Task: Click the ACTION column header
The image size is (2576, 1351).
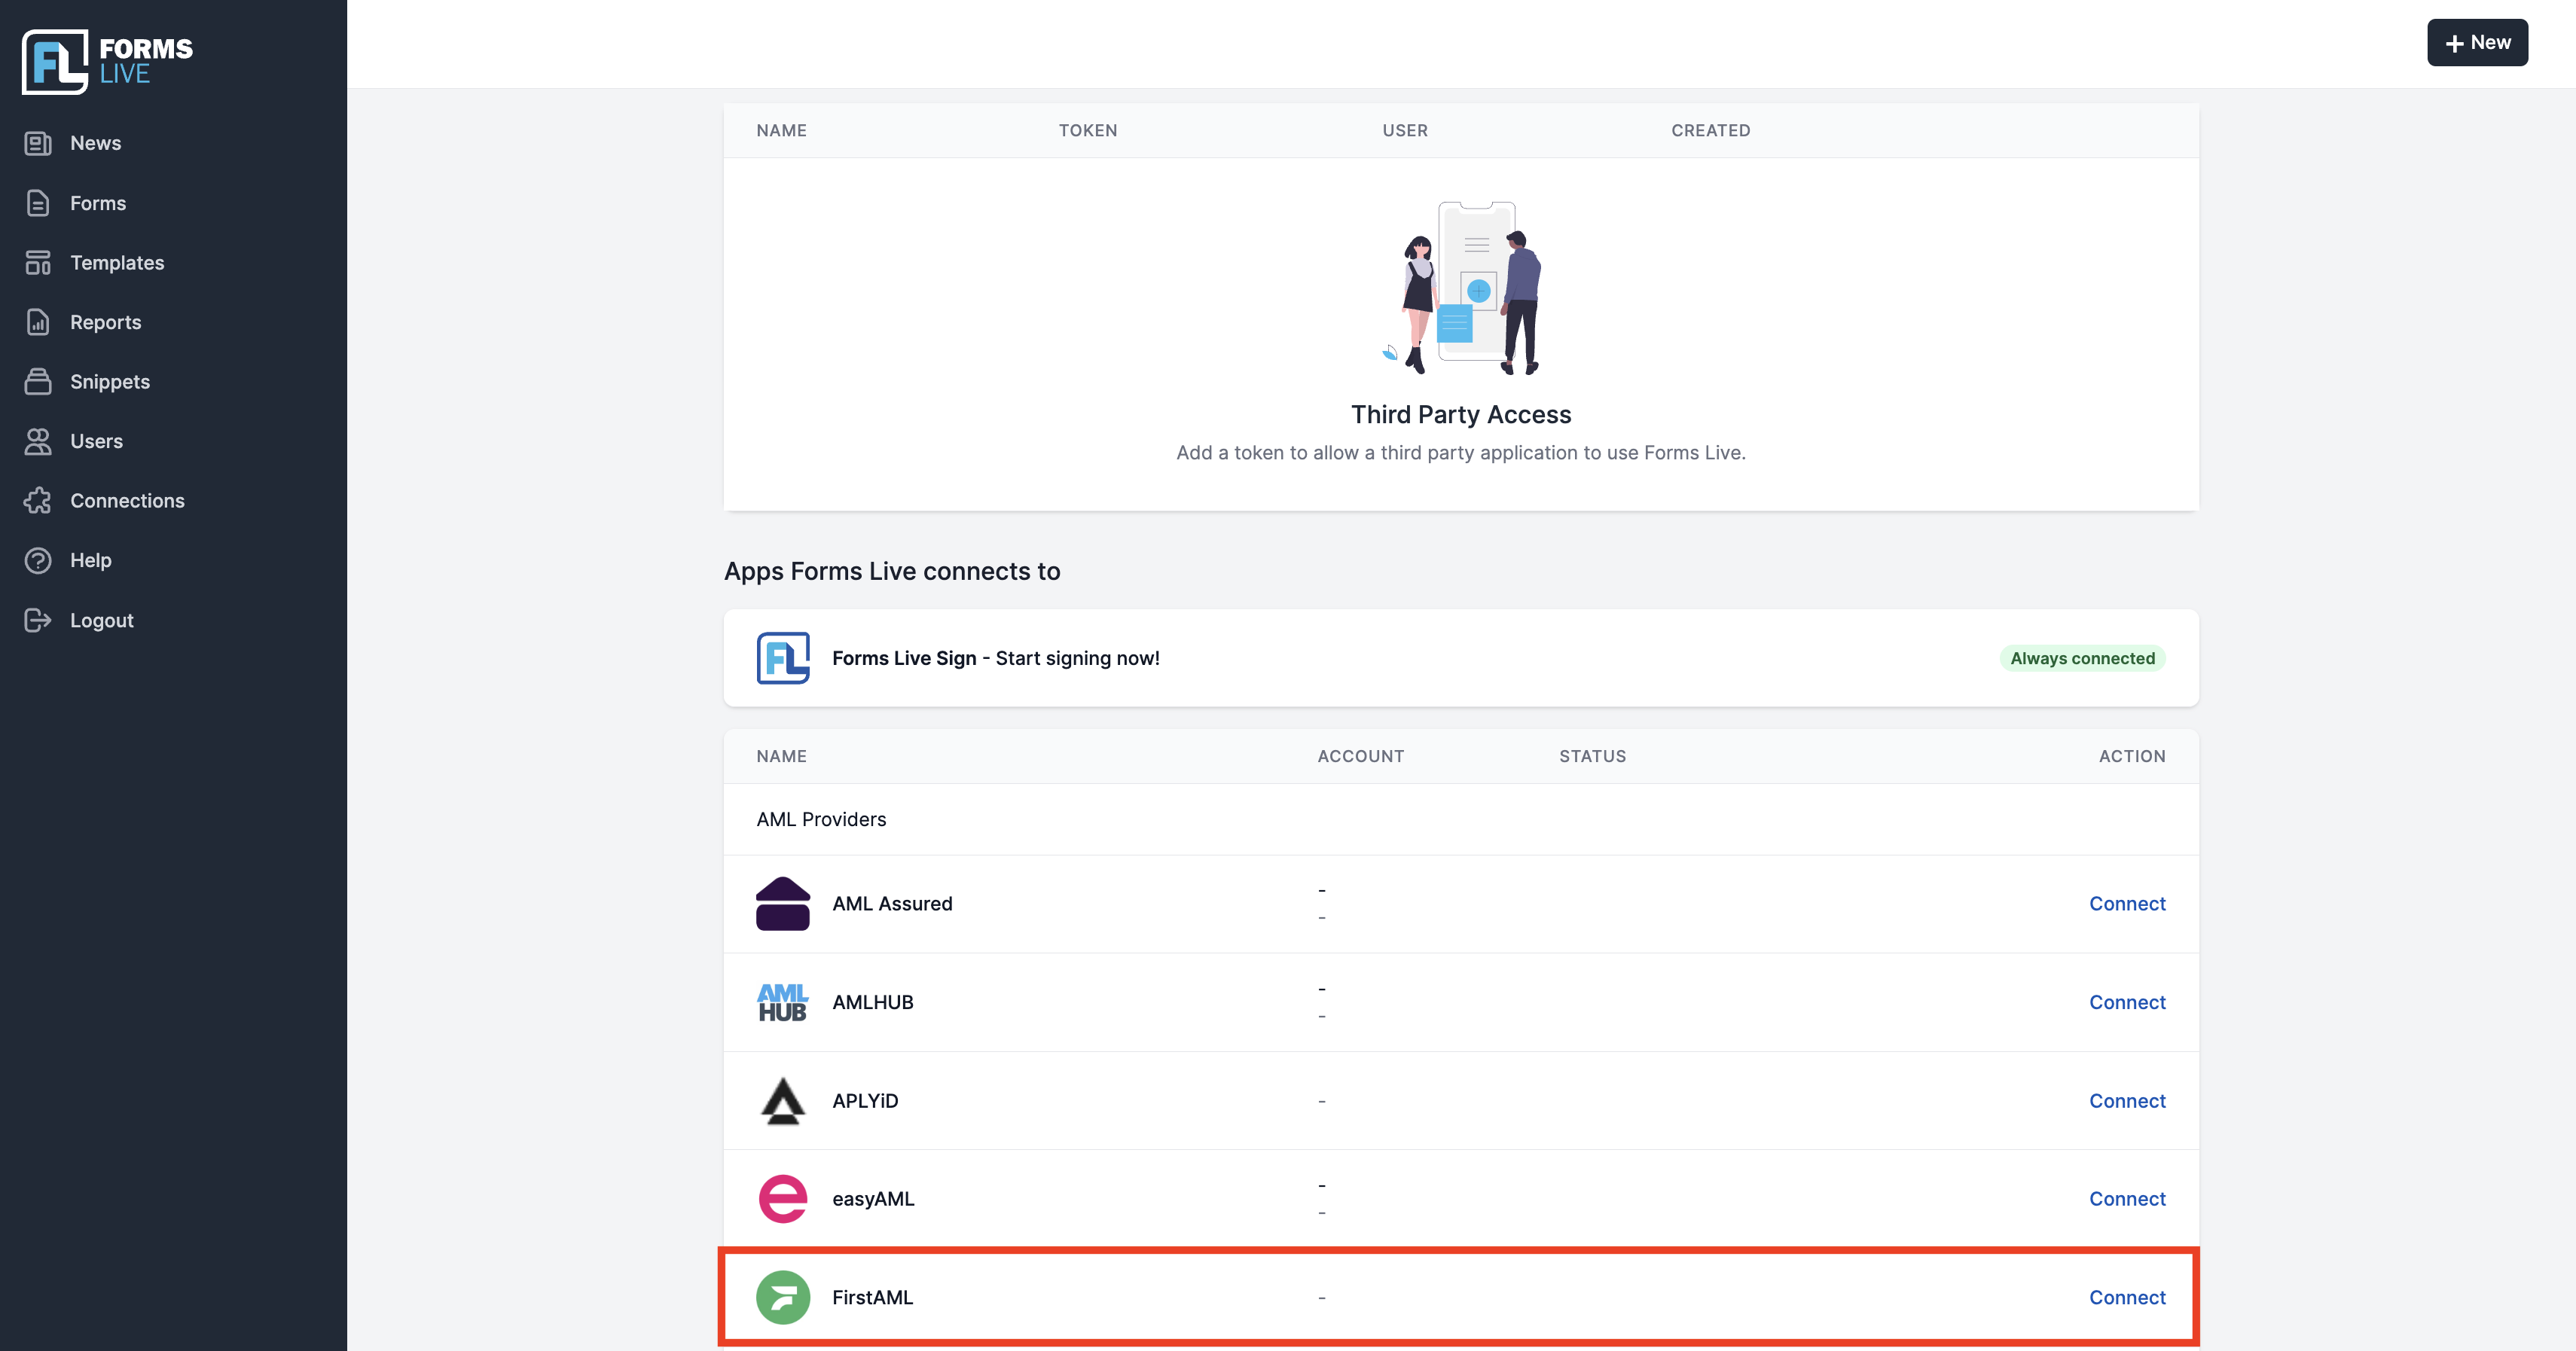Action: [x=2132, y=757]
